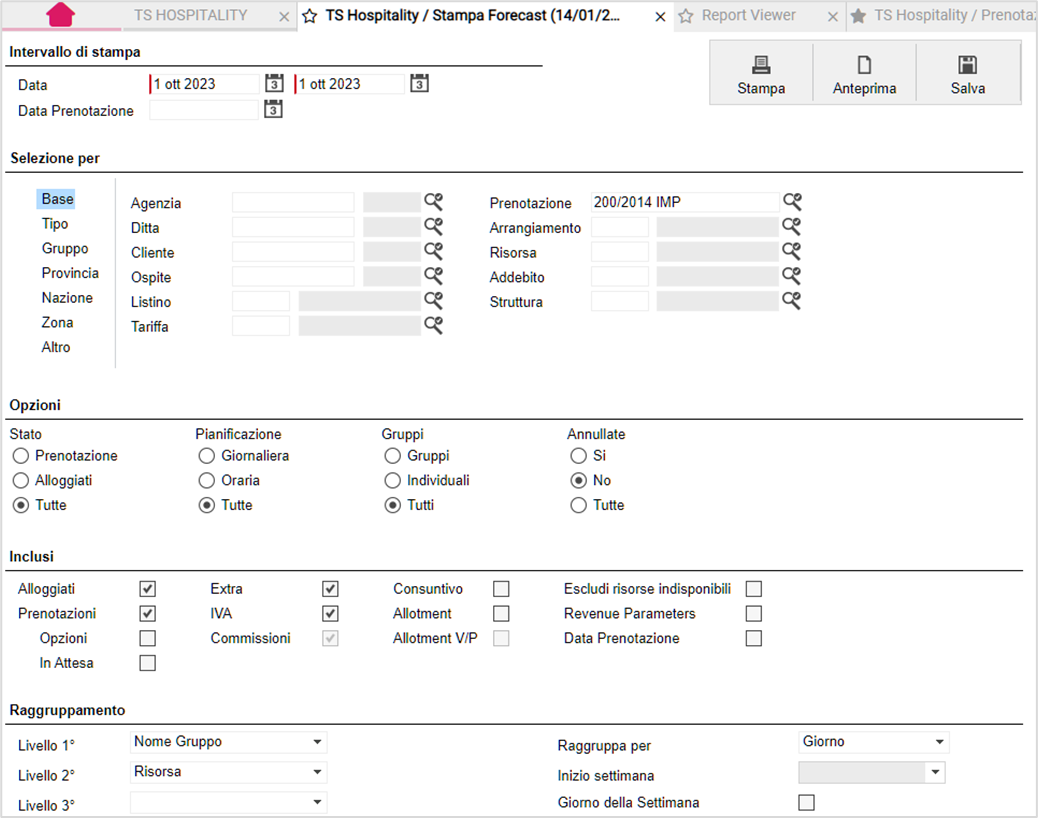Switch to the Report Viewer tab
Viewport: 1038px width, 818px height.
(749, 15)
